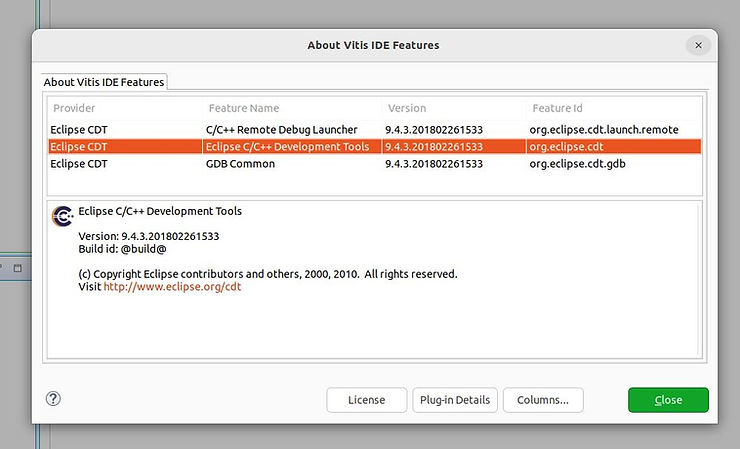Viewport: 740px width, 449px height.
Task: Click the Eclipse CDT logo icon
Action: tap(63, 217)
